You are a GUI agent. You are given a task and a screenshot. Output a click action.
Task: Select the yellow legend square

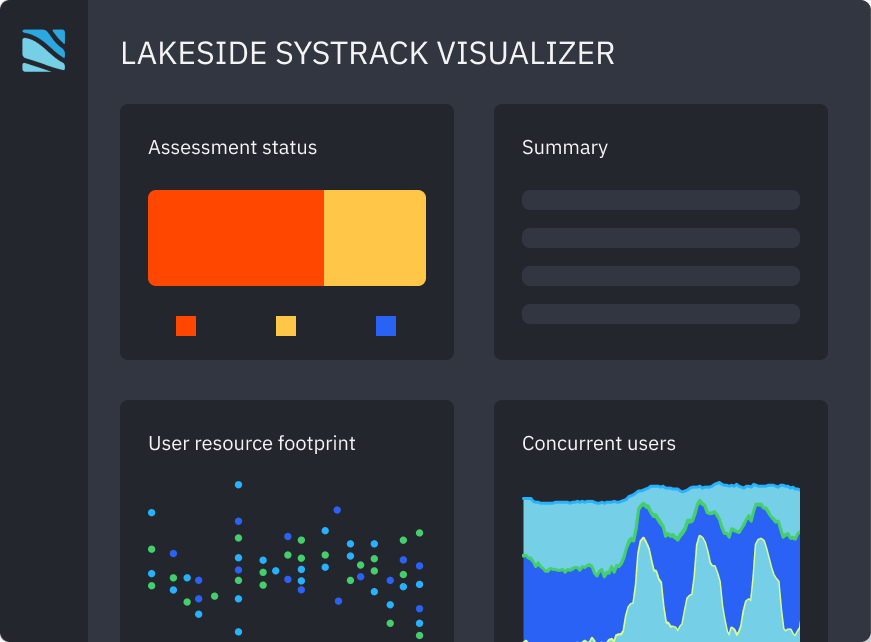pos(286,326)
